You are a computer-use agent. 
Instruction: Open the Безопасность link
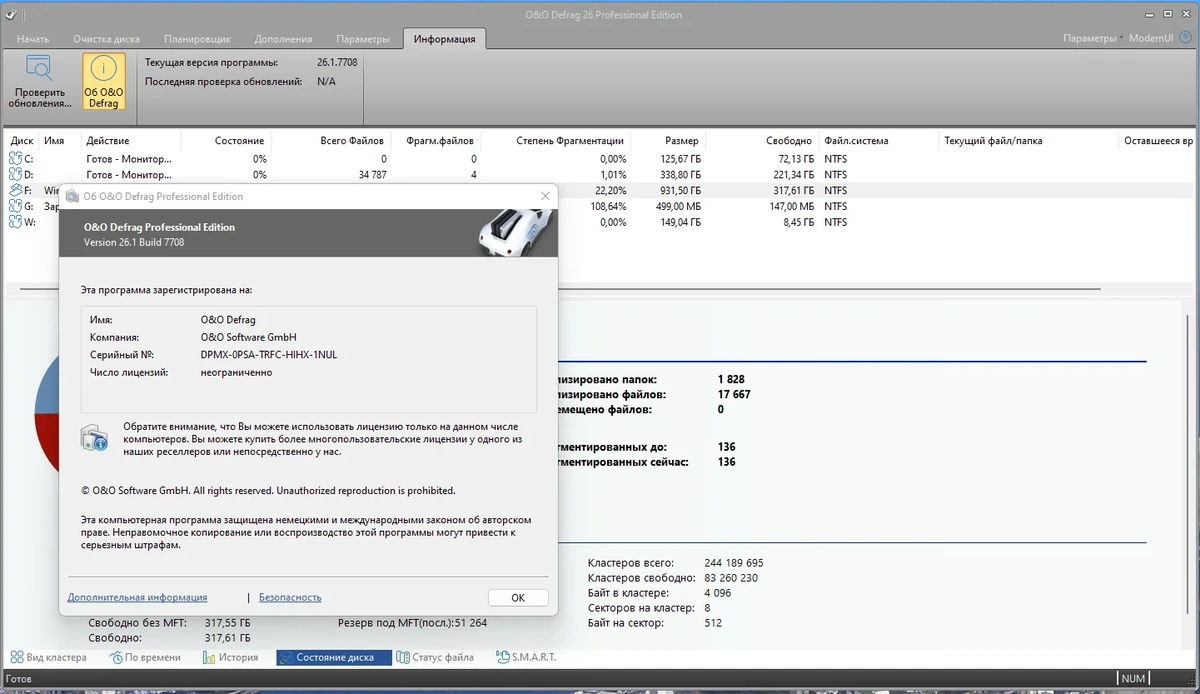290,597
